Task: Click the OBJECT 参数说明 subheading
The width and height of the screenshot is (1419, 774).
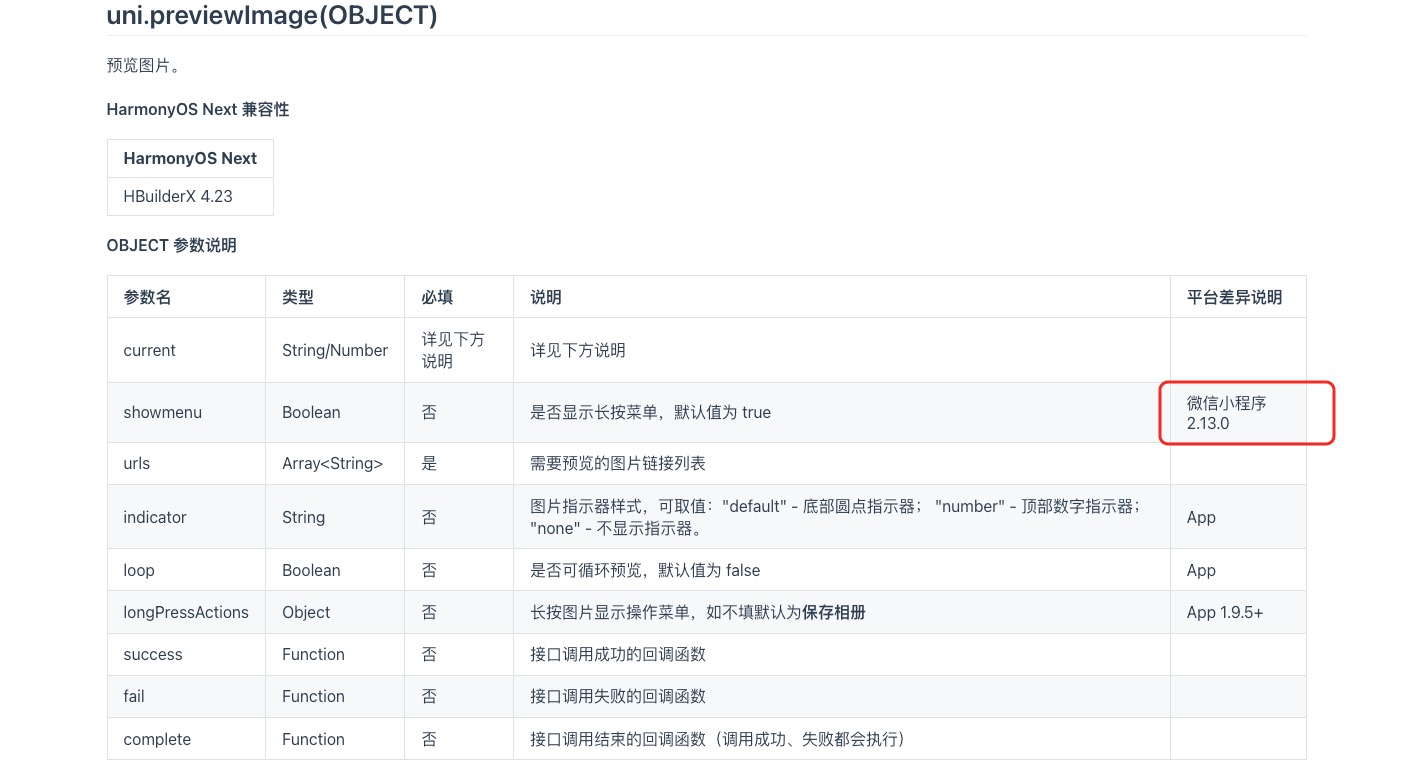Action: (171, 245)
